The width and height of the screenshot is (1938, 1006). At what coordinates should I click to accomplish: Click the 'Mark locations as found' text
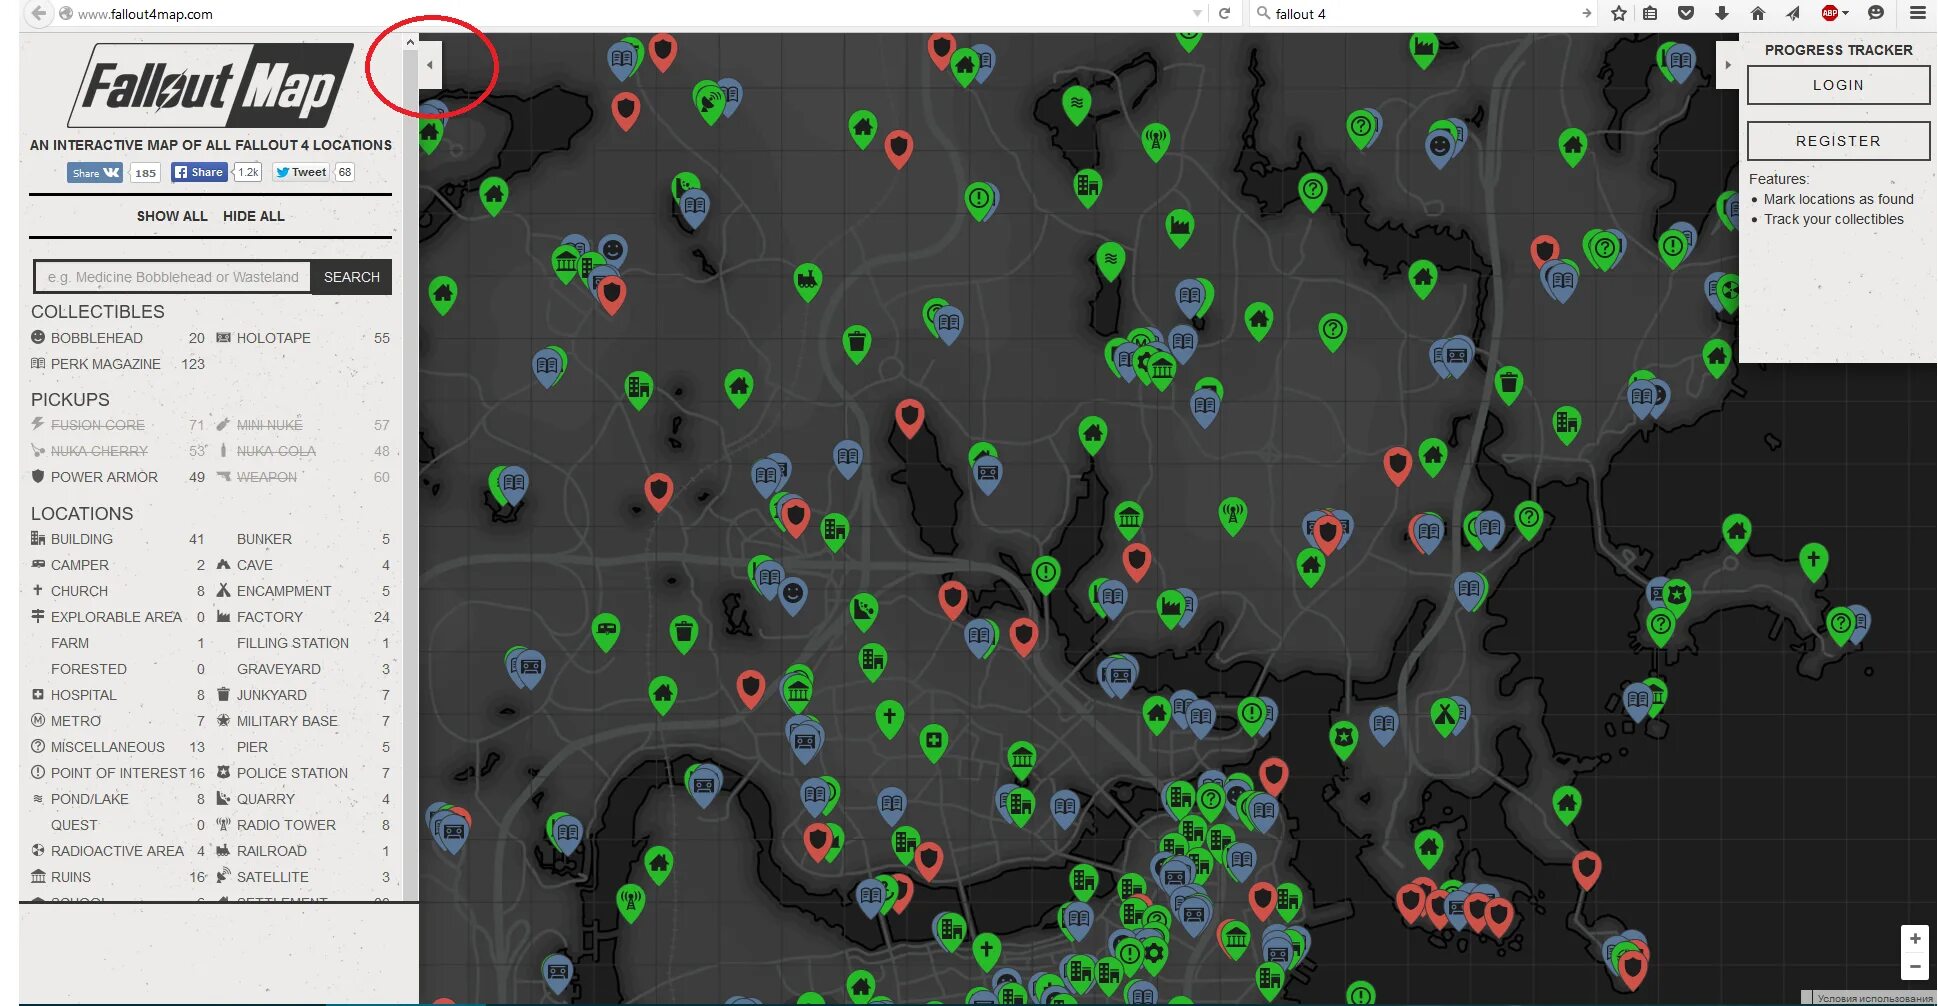[x=1838, y=199]
